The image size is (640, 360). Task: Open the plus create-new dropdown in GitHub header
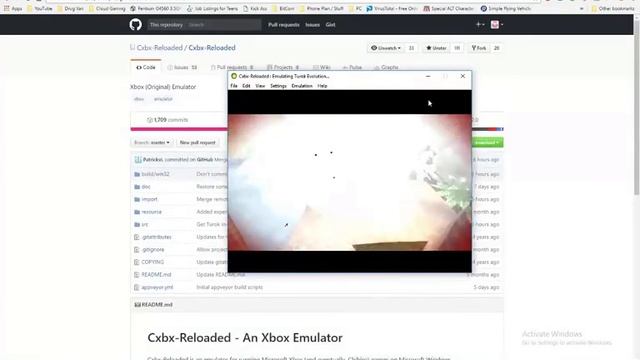click(480, 24)
